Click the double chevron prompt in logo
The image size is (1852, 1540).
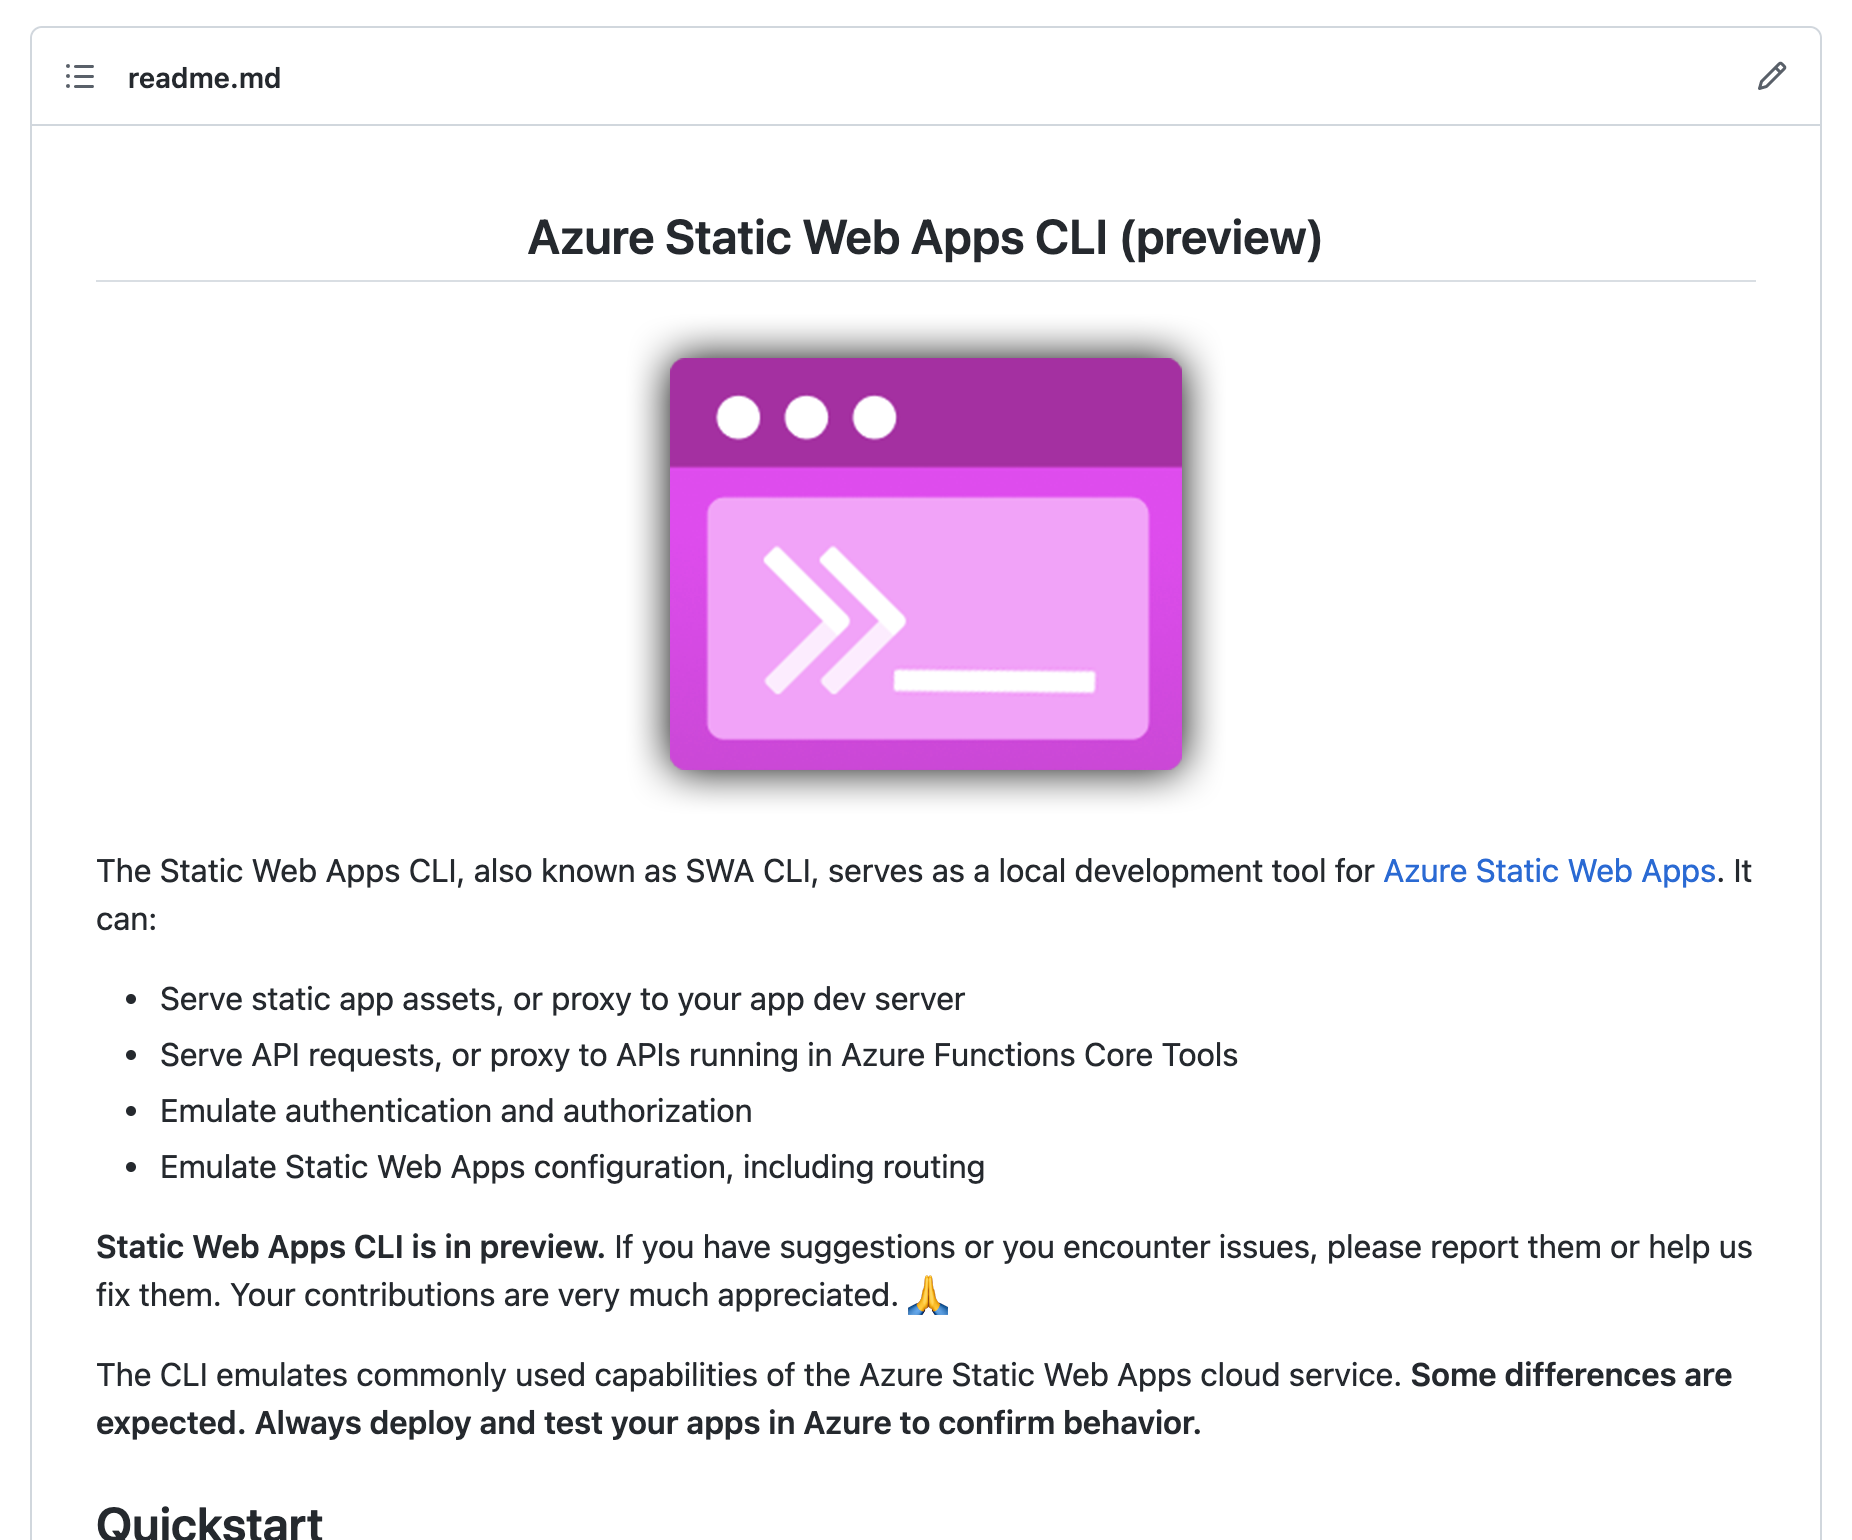click(x=832, y=620)
